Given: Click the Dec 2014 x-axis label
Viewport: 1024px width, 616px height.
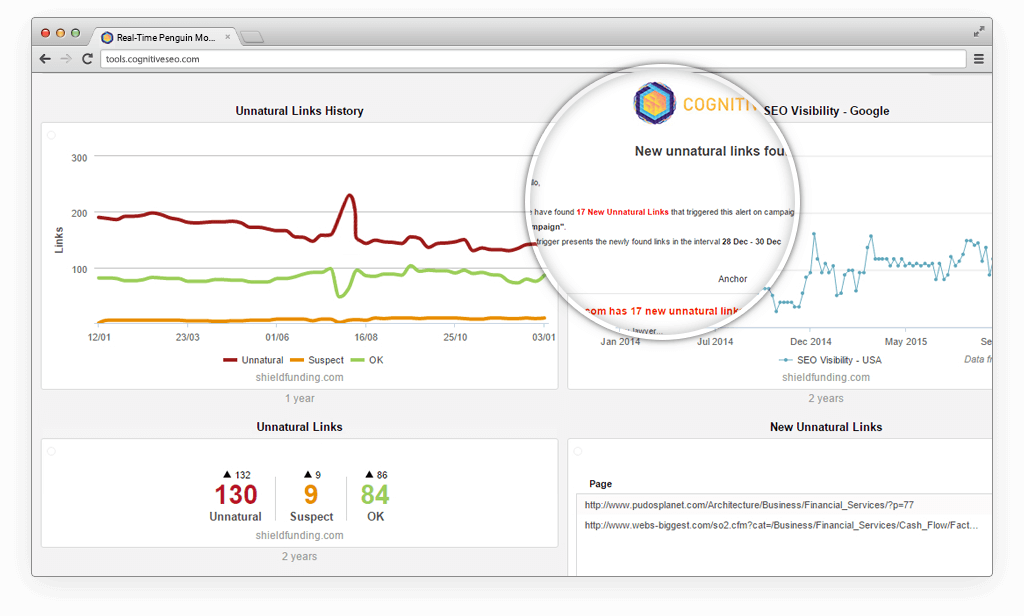Looking at the screenshot, I should (810, 342).
